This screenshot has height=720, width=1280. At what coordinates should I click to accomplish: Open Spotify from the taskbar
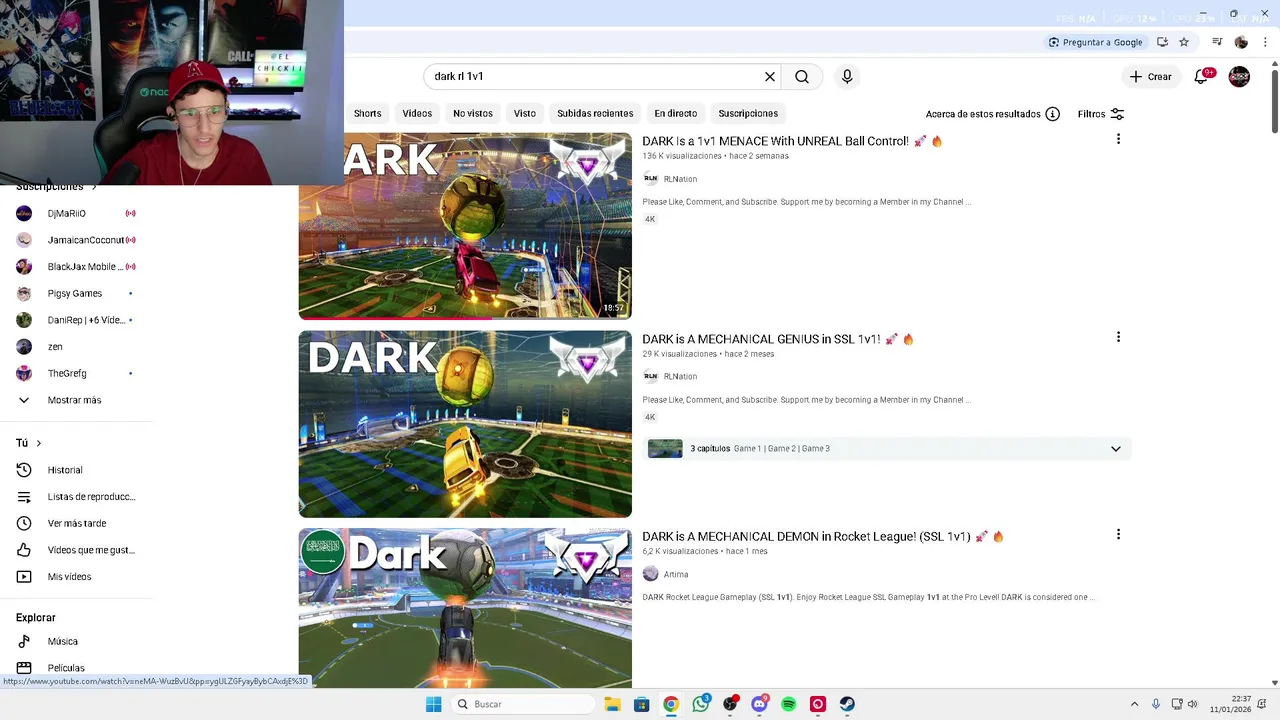pyautogui.click(x=789, y=704)
